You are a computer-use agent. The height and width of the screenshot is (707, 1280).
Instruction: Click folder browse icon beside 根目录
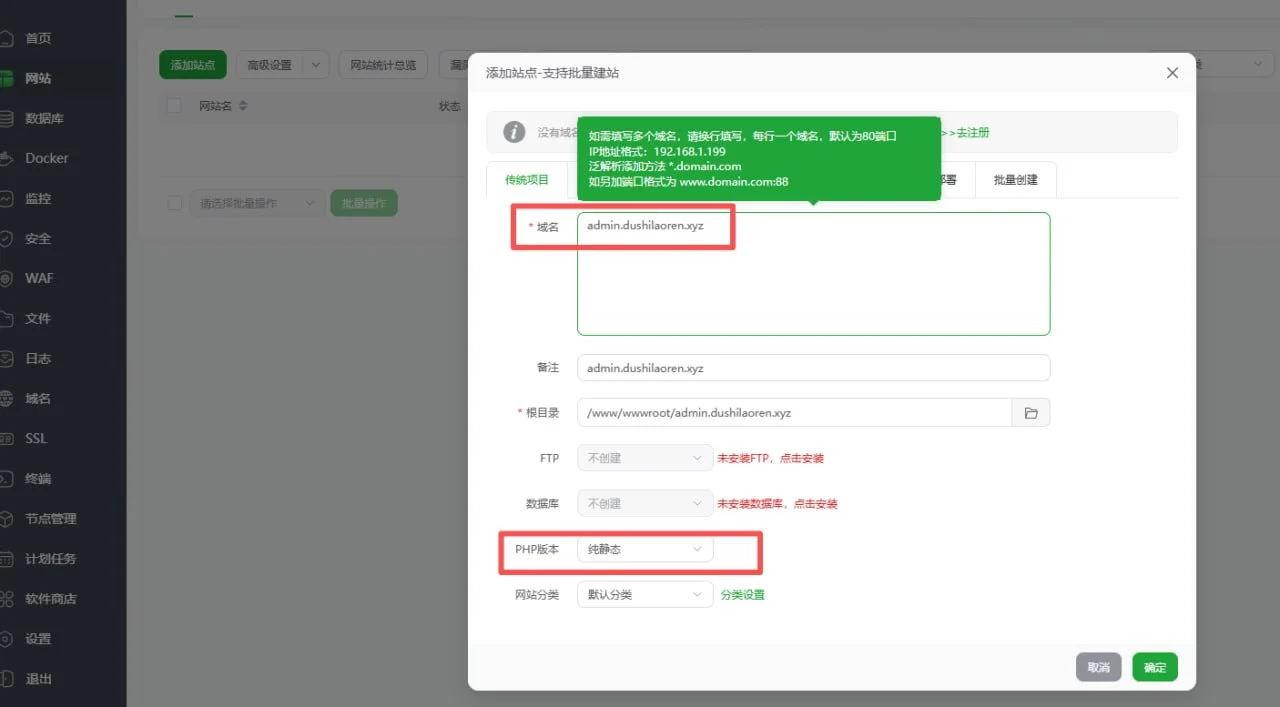click(x=1031, y=412)
